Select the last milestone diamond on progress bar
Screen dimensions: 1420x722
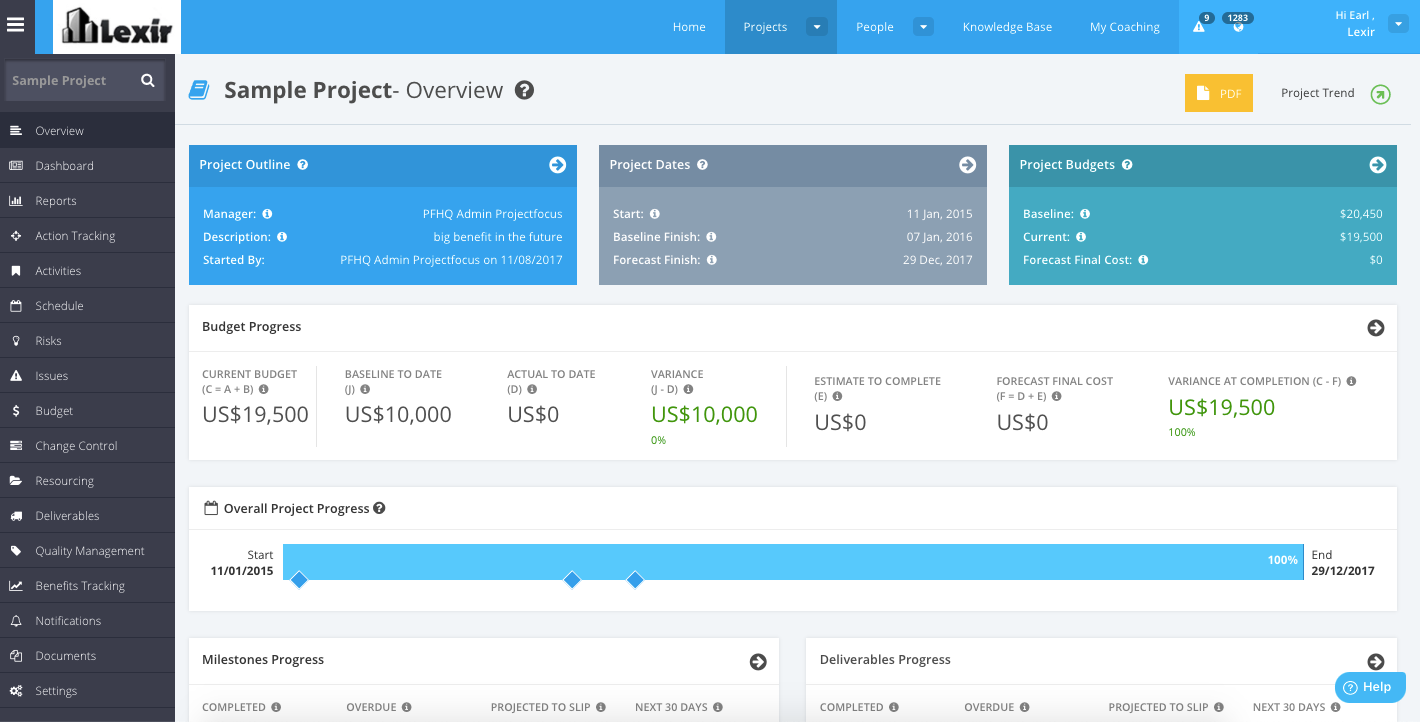[x=634, y=580]
